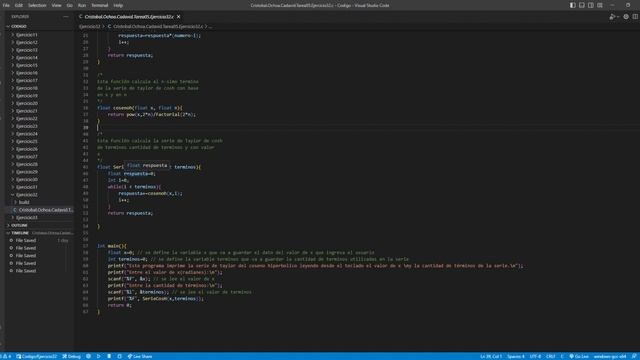This screenshot has width=640, height=360.
Task: Click the windows-gcc-x64 configuration status item
Action: tap(610, 356)
